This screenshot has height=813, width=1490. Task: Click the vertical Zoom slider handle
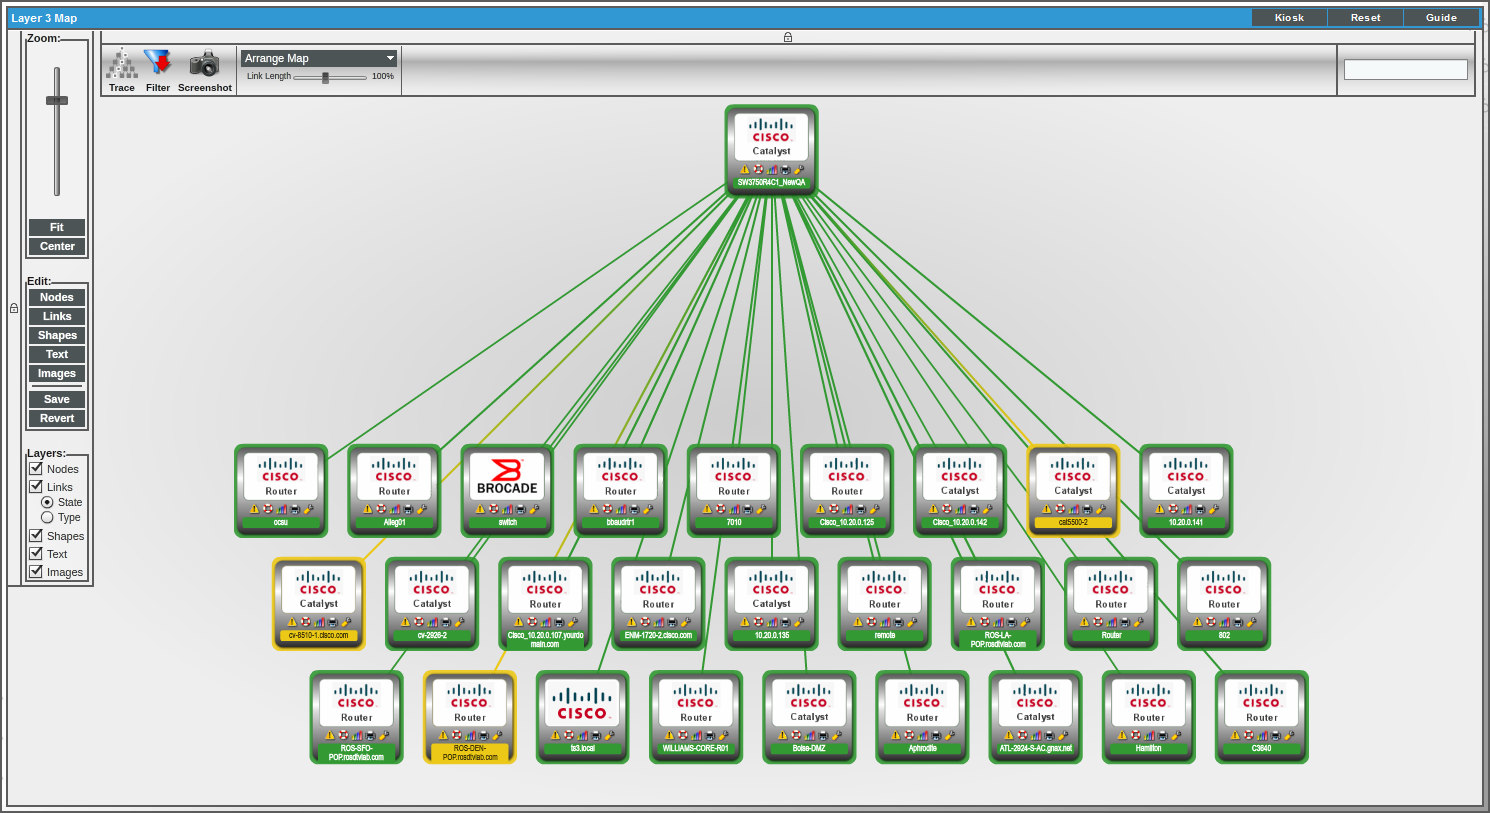point(57,100)
